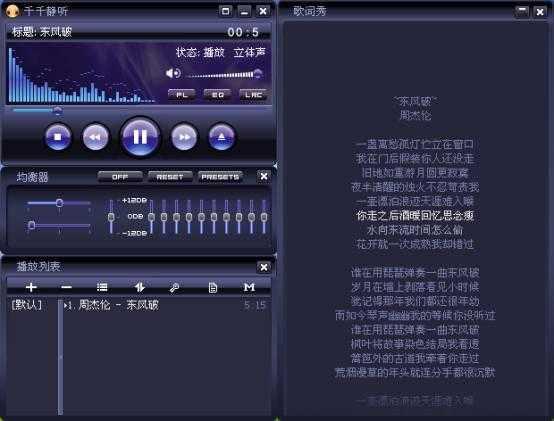Mute audio via the speaker icon

[x=173, y=73]
